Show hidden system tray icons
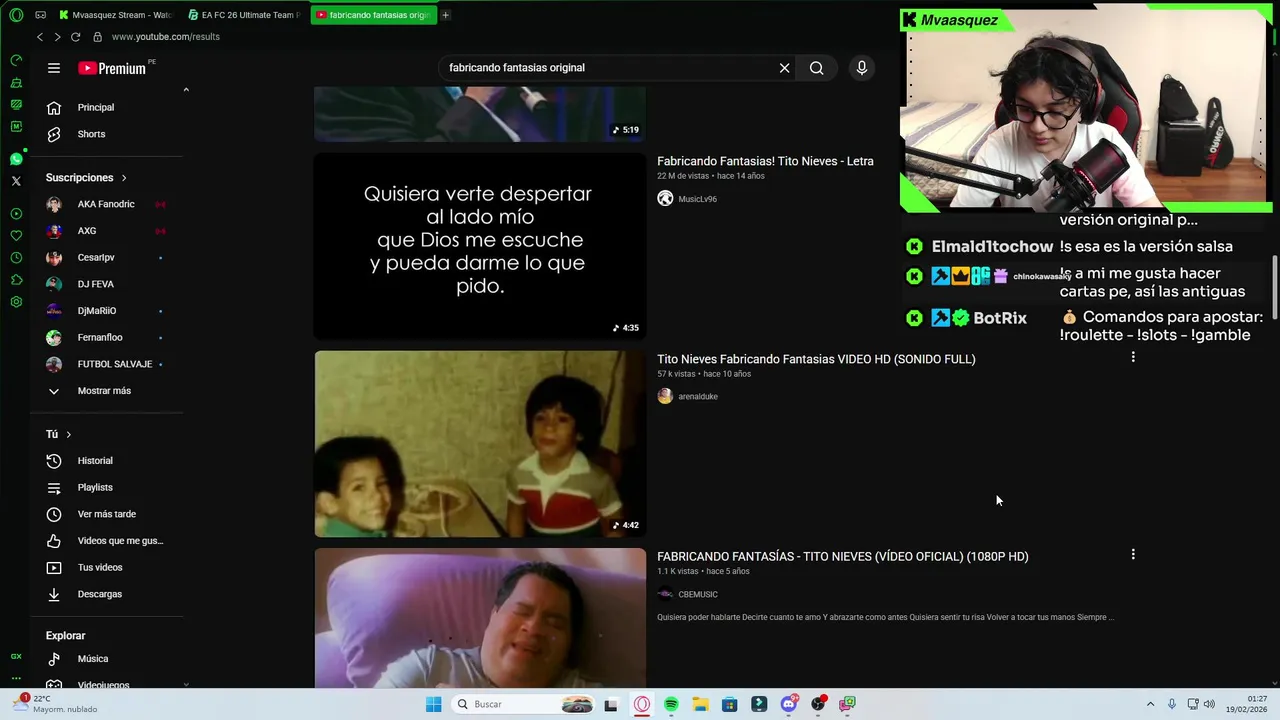The image size is (1280, 720). coord(1150,704)
